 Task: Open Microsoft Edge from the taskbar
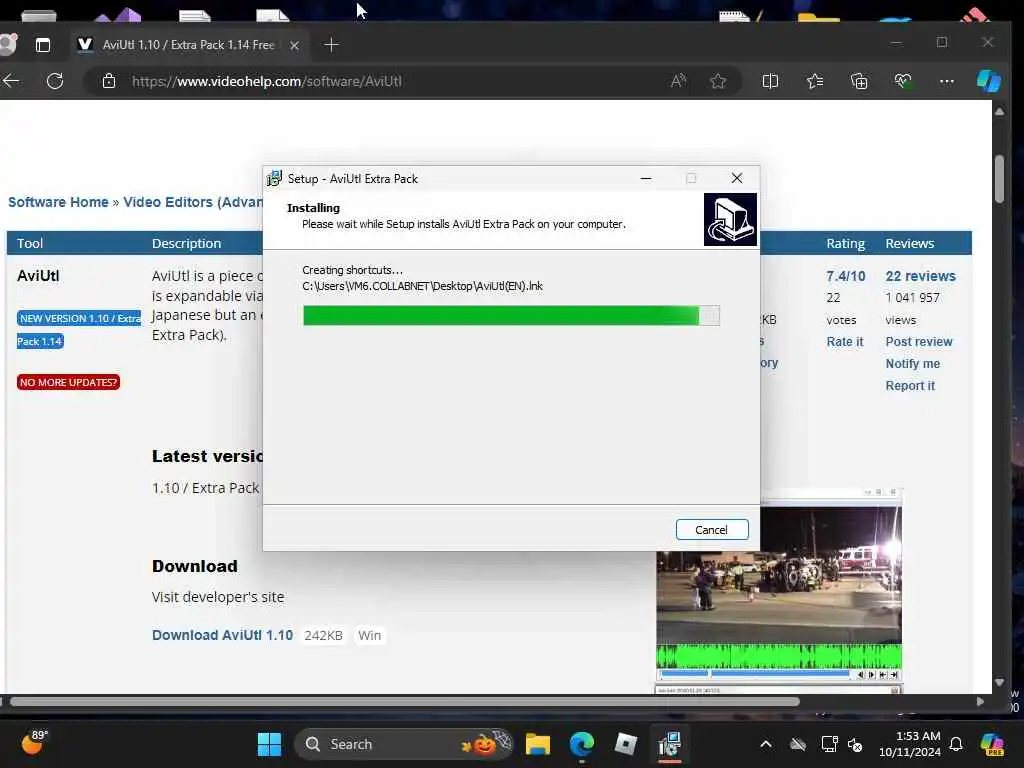pos(581,744)
